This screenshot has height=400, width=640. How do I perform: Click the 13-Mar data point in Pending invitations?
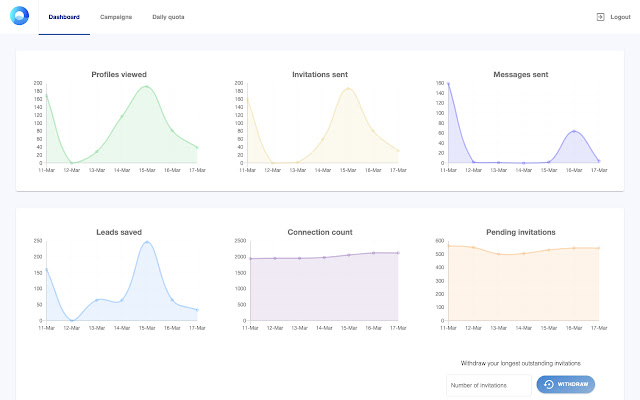tap(498, 254)
